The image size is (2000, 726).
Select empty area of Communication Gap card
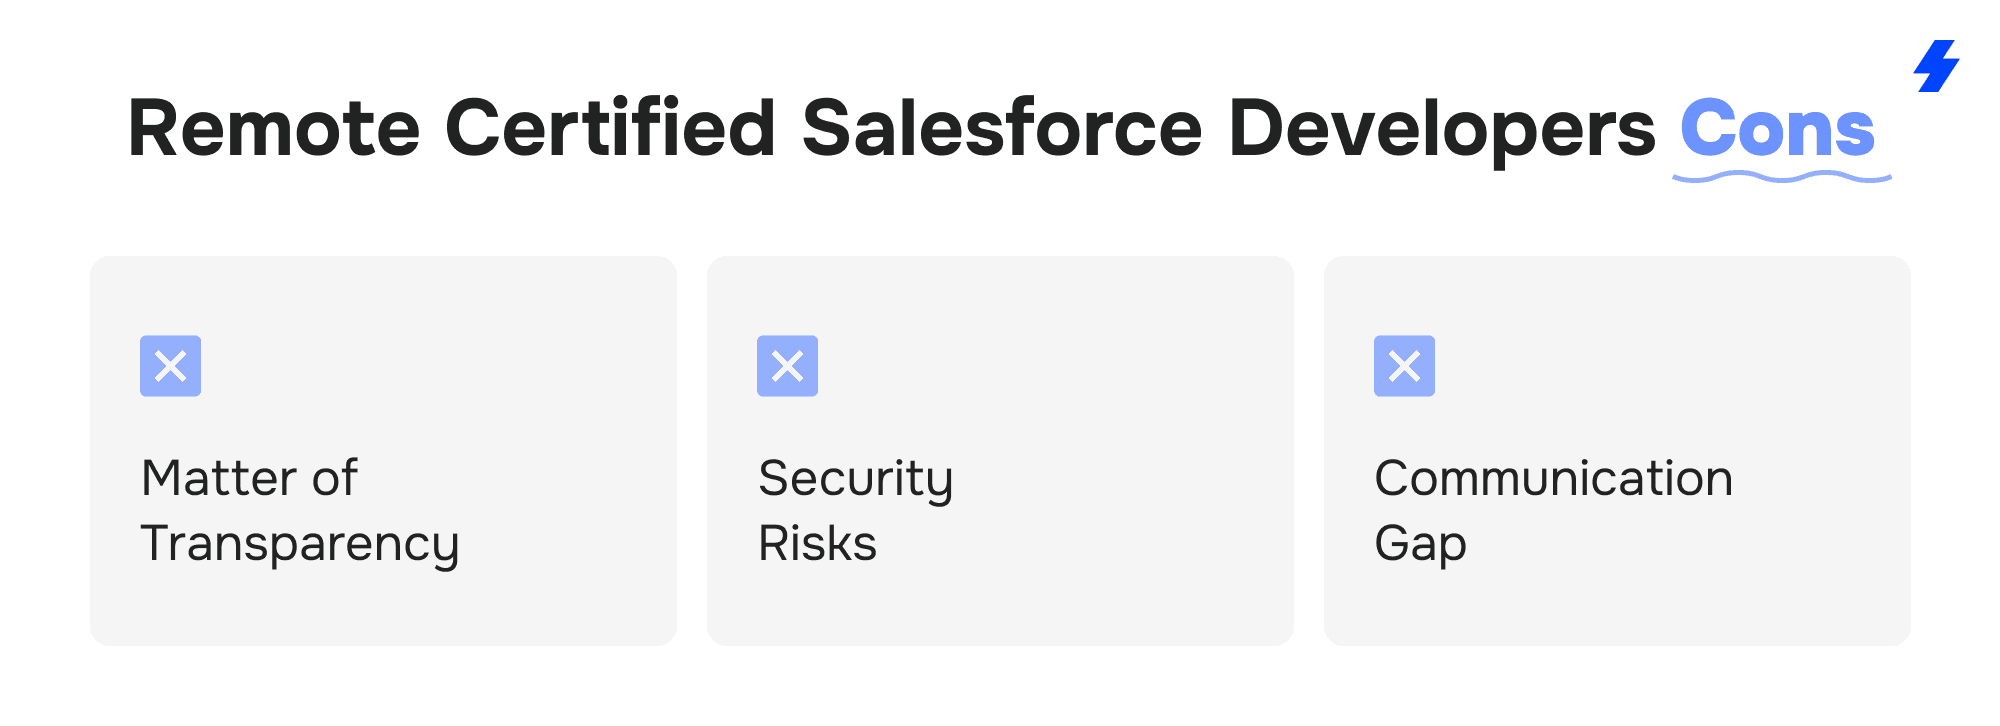[x=1700, y=360]
